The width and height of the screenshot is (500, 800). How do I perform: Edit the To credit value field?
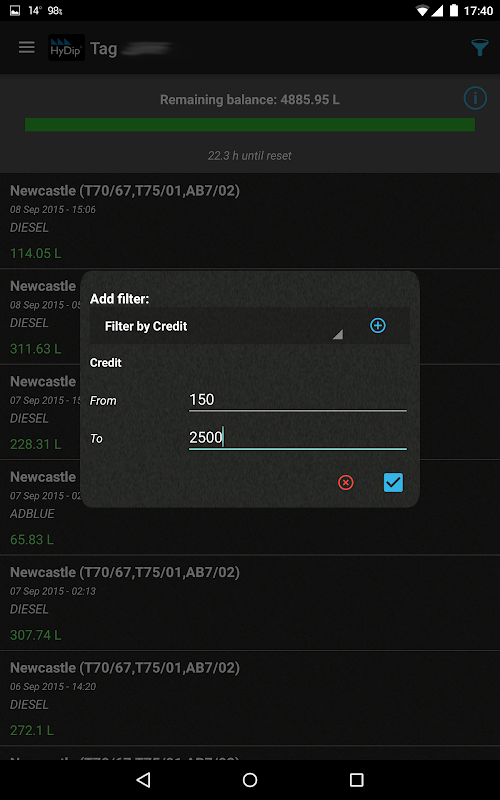tap(297, 438)
